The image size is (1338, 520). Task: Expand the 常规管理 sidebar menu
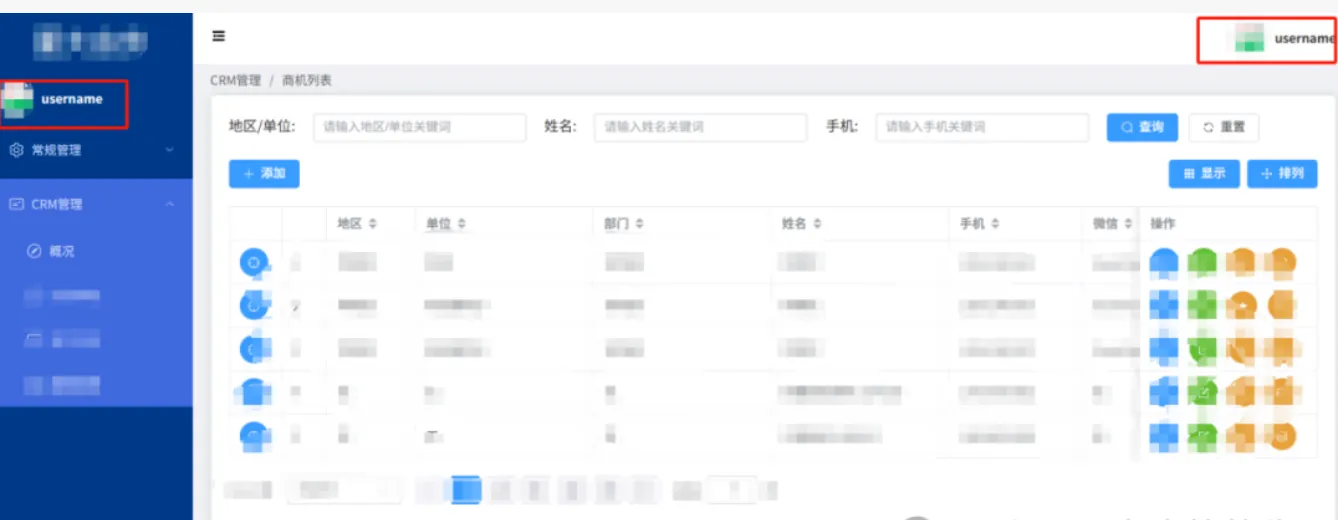point(92,150)
